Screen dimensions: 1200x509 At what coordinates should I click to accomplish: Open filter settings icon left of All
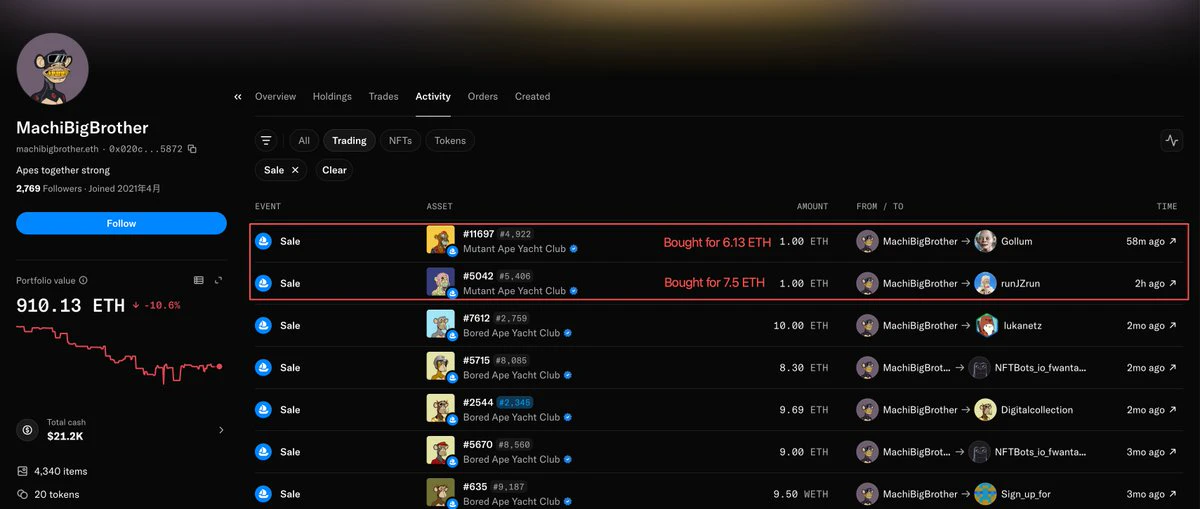point(266,141)
